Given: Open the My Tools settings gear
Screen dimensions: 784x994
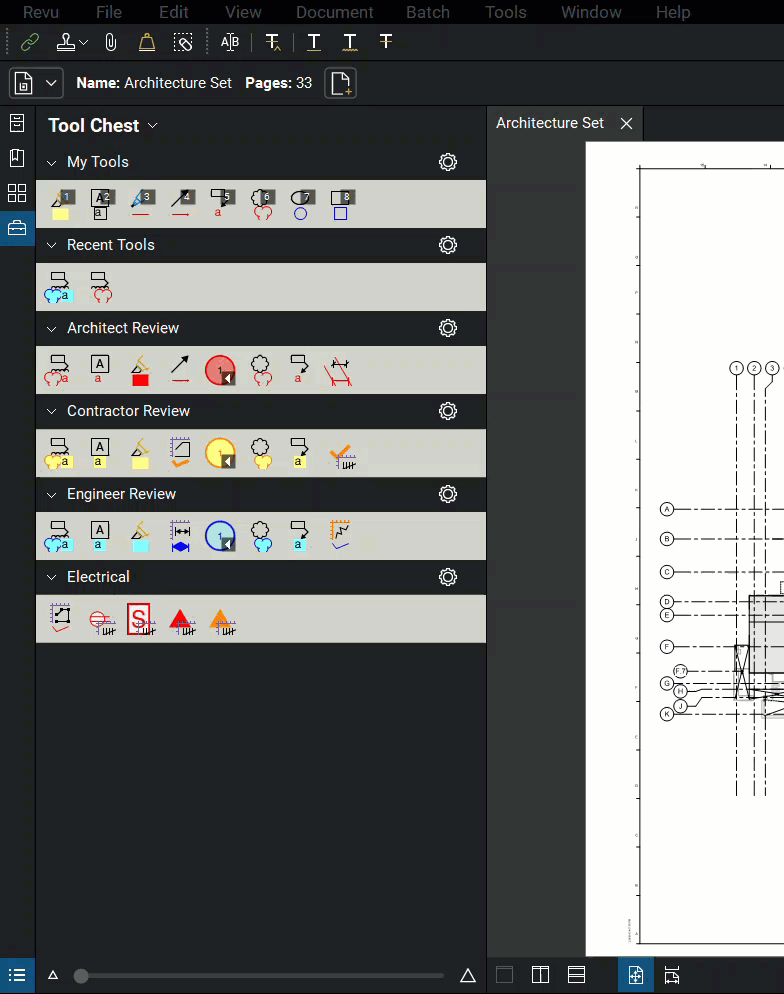Looking at the screenshot, I should click(448, 162).
